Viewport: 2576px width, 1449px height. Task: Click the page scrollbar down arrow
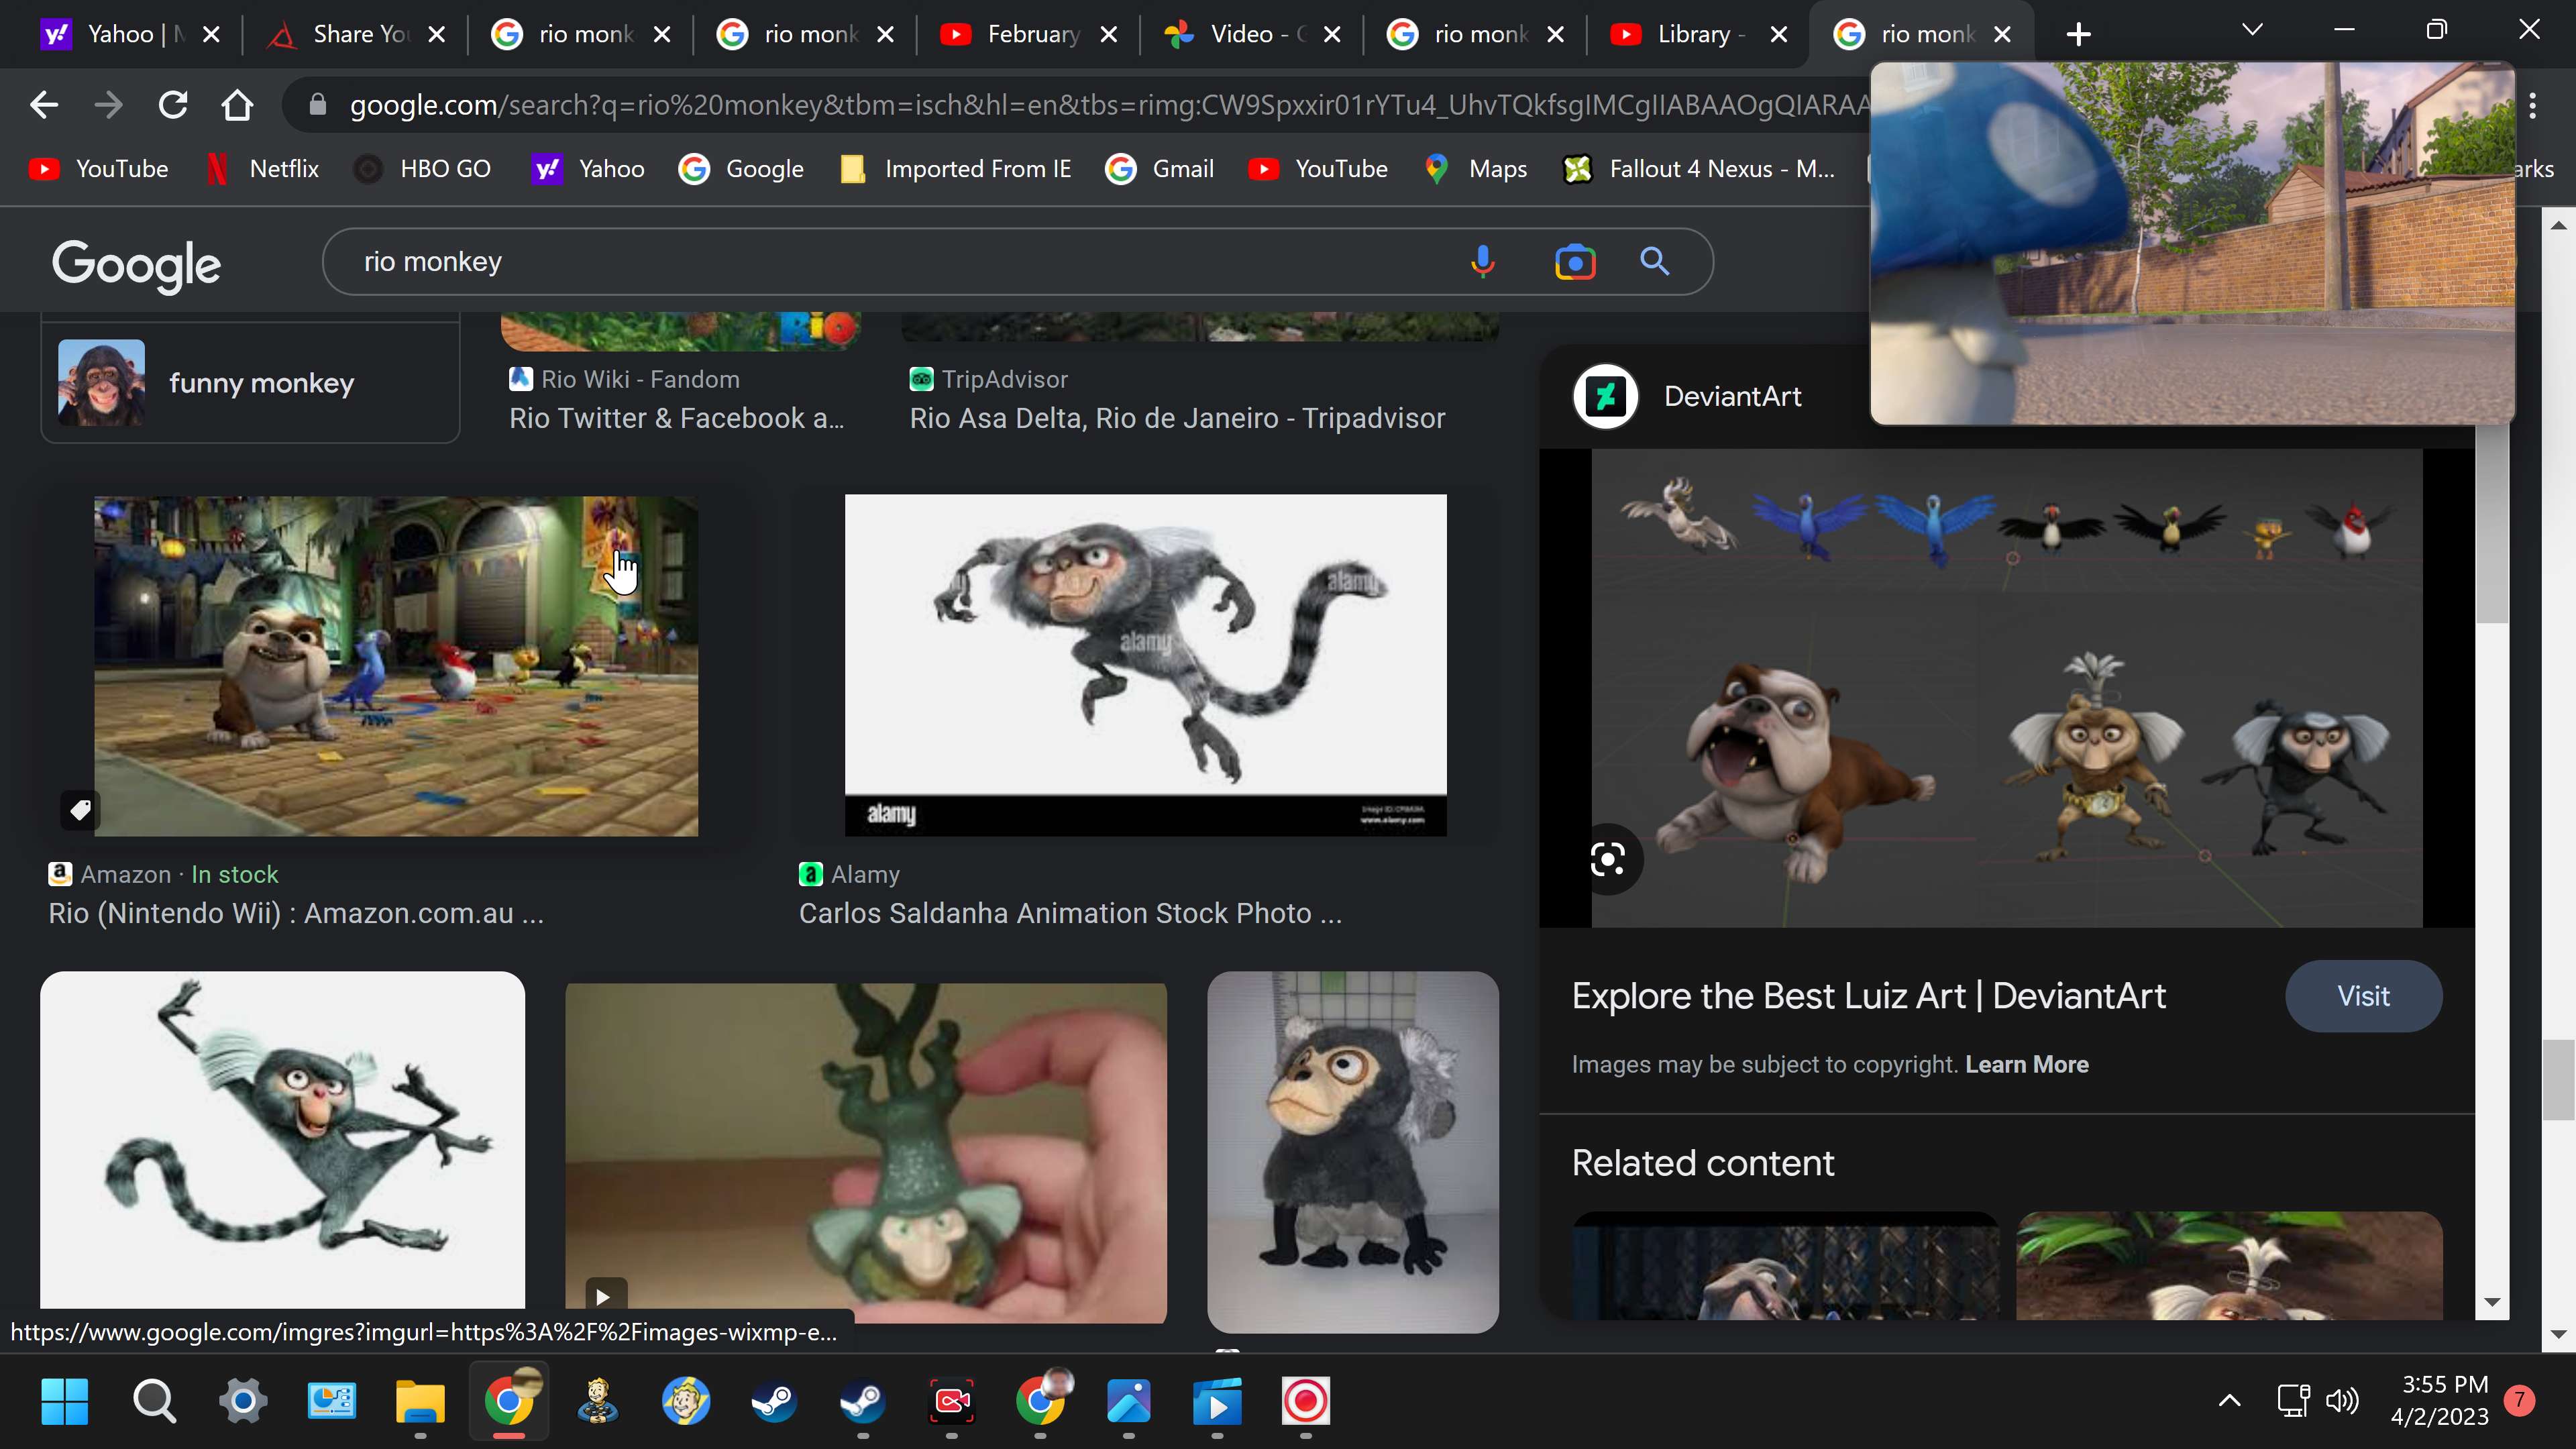coord(2558,1334)
